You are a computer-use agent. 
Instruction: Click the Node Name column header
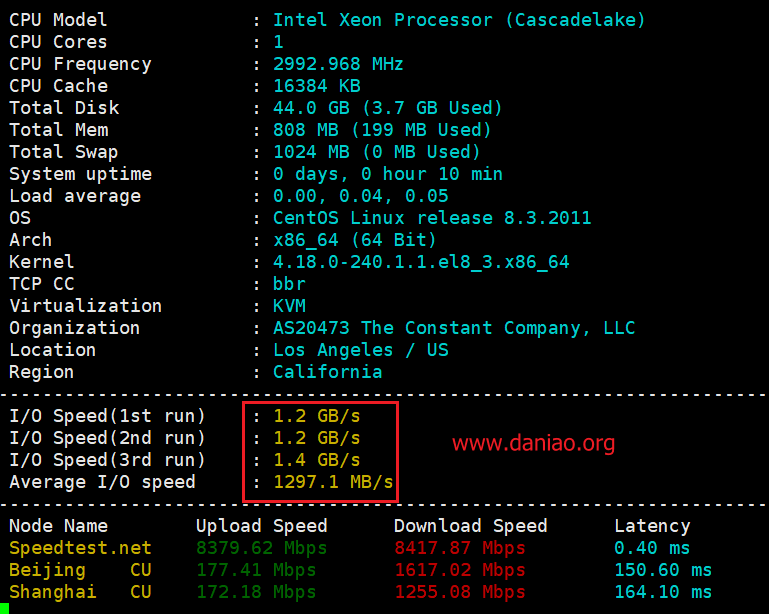pos(58,526)
